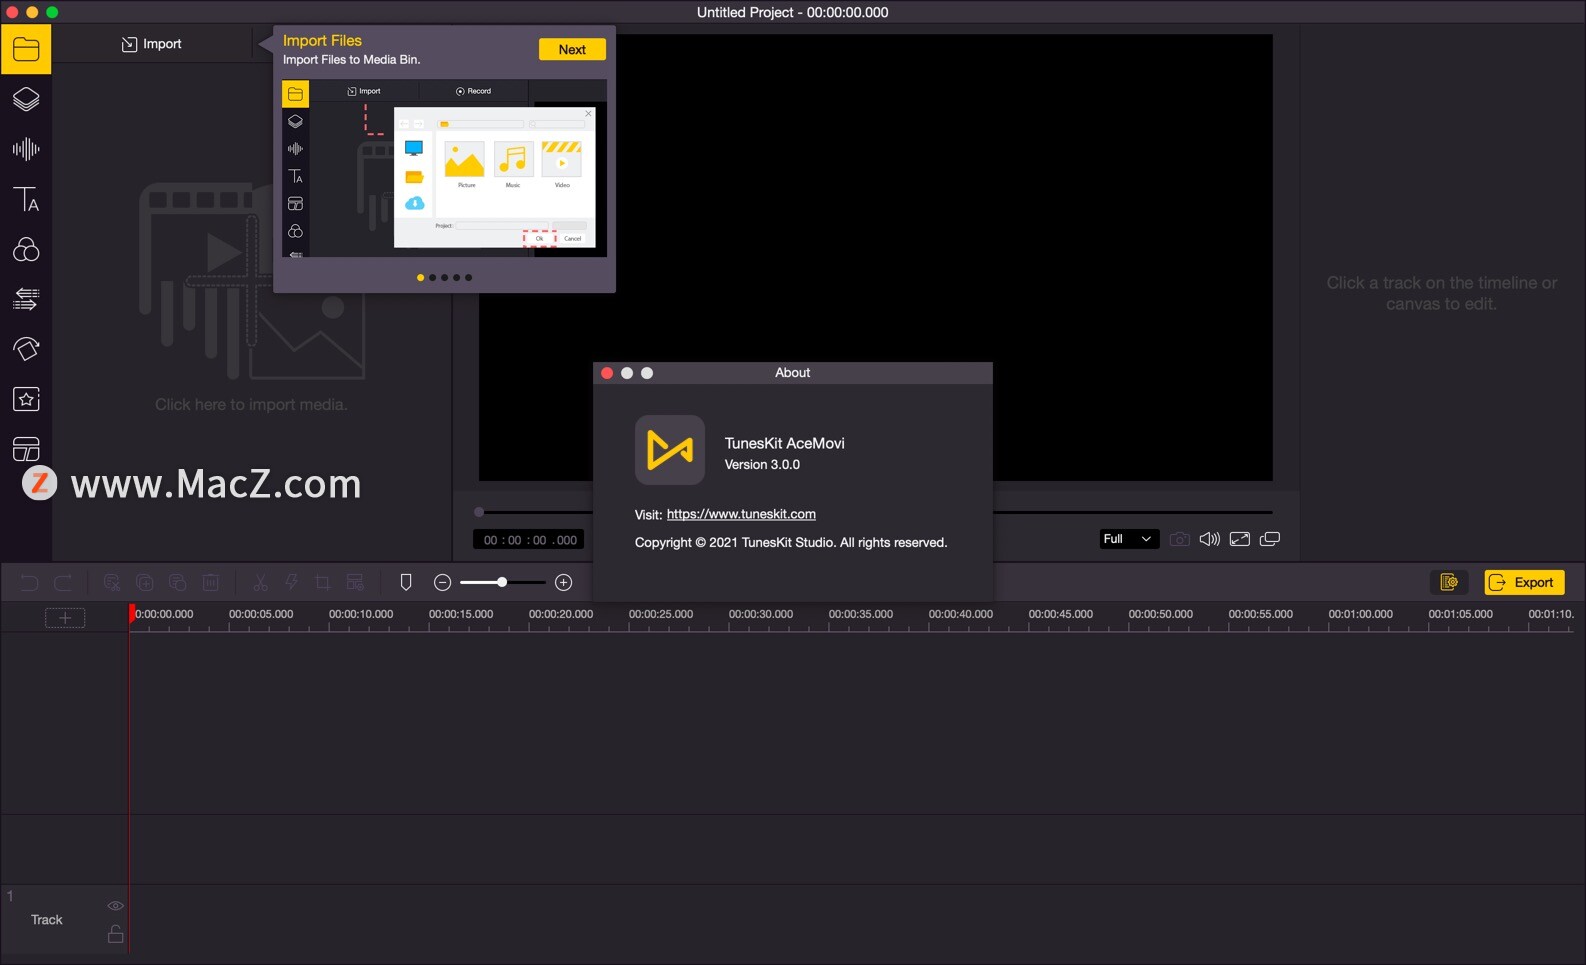
Task: Detach preview window icon
Action: coord(1270,539)
